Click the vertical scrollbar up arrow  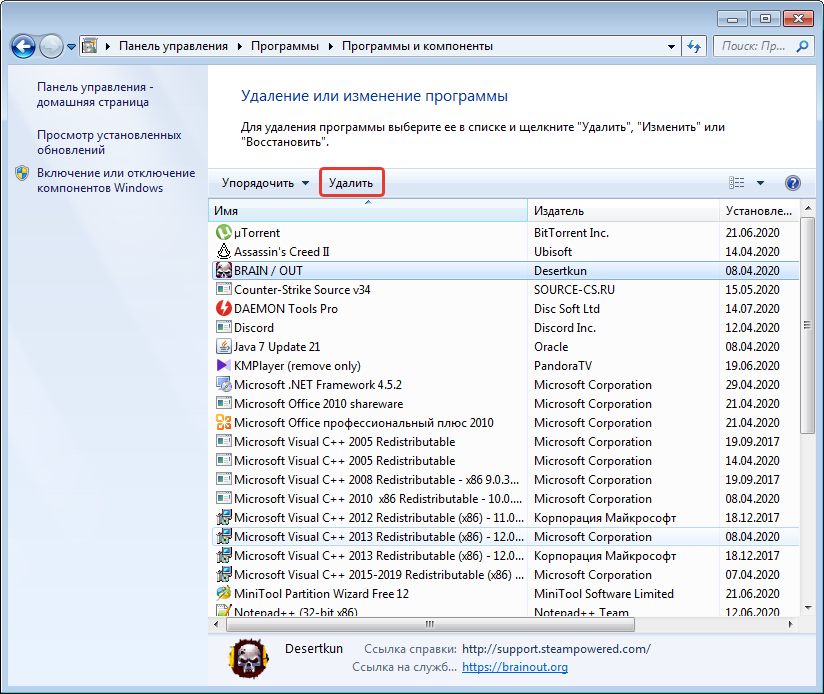807,209
